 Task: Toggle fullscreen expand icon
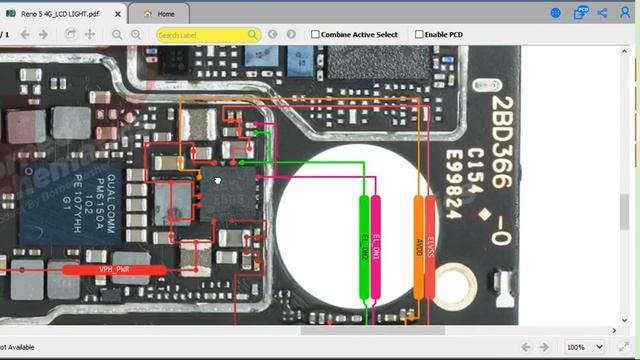point(624,347)
